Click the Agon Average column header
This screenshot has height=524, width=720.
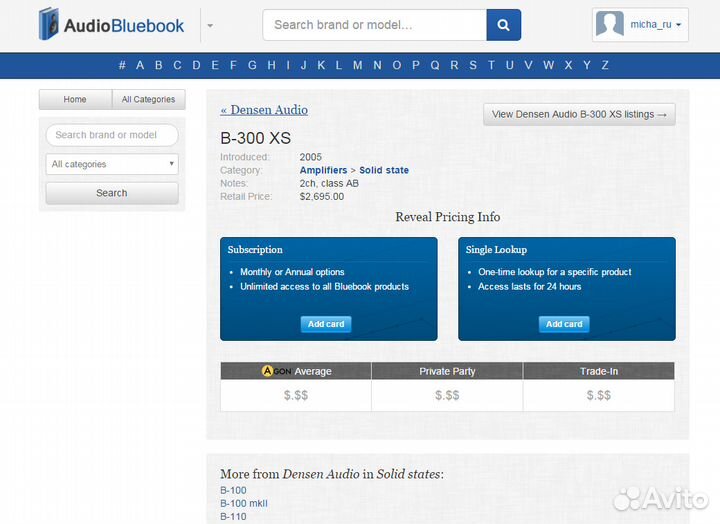pyautogui.click(x=296, y=371)
